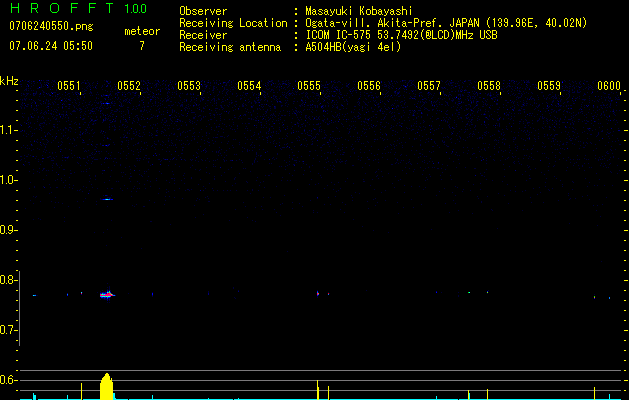This screenshot has height=400, width=629.
Task: Click the large red meteor echo near 0552
Action: click(x=107, y=295)
